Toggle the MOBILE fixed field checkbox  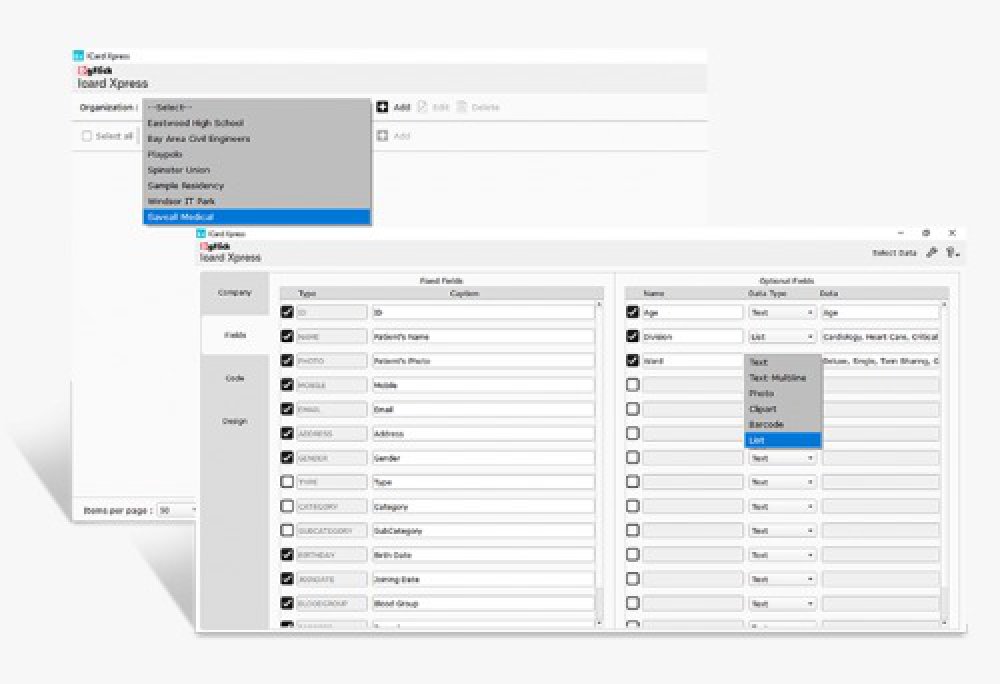tap(287, 384)
